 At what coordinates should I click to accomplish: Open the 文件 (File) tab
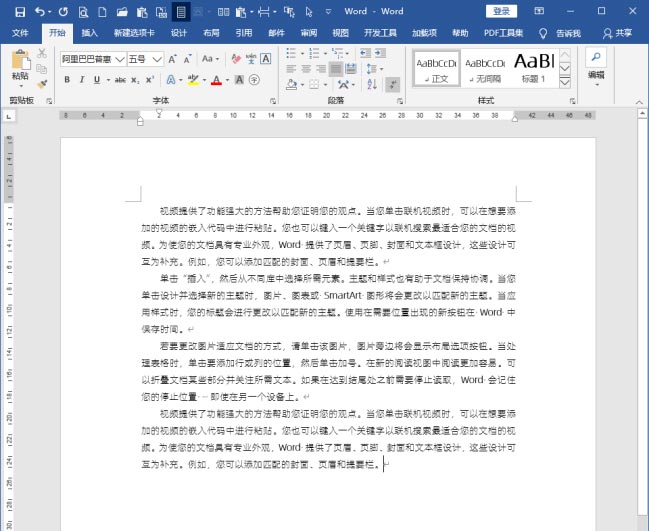[20, 33]
